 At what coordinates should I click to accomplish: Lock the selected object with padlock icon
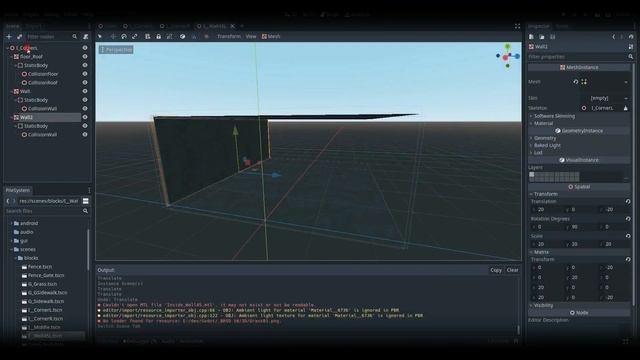(x=158, y=36)
